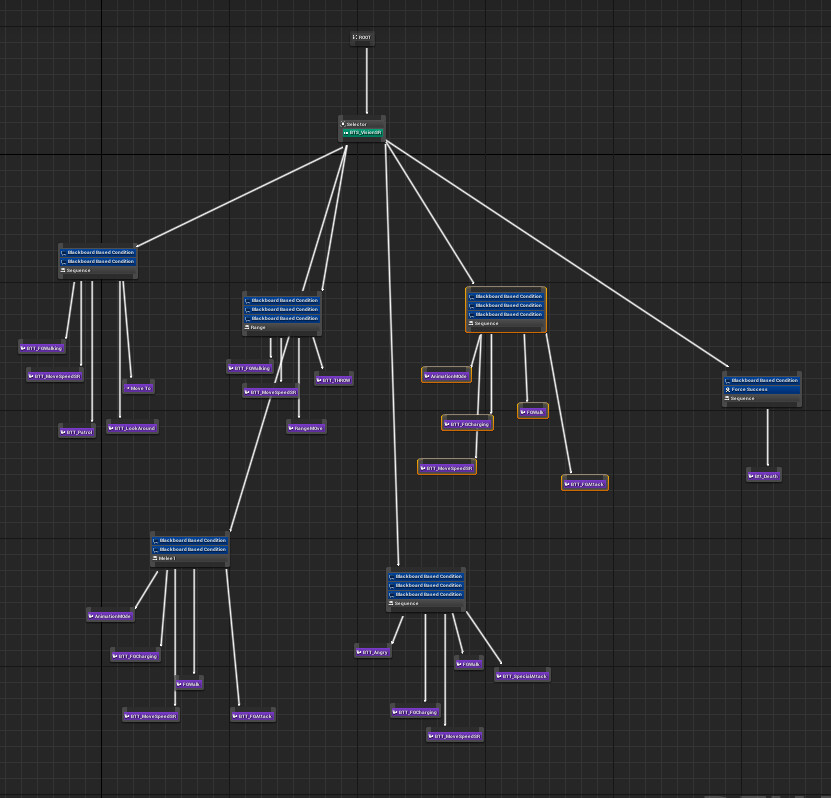Click top Blackboard condition on highlighted Sequence

click(506, 296)
